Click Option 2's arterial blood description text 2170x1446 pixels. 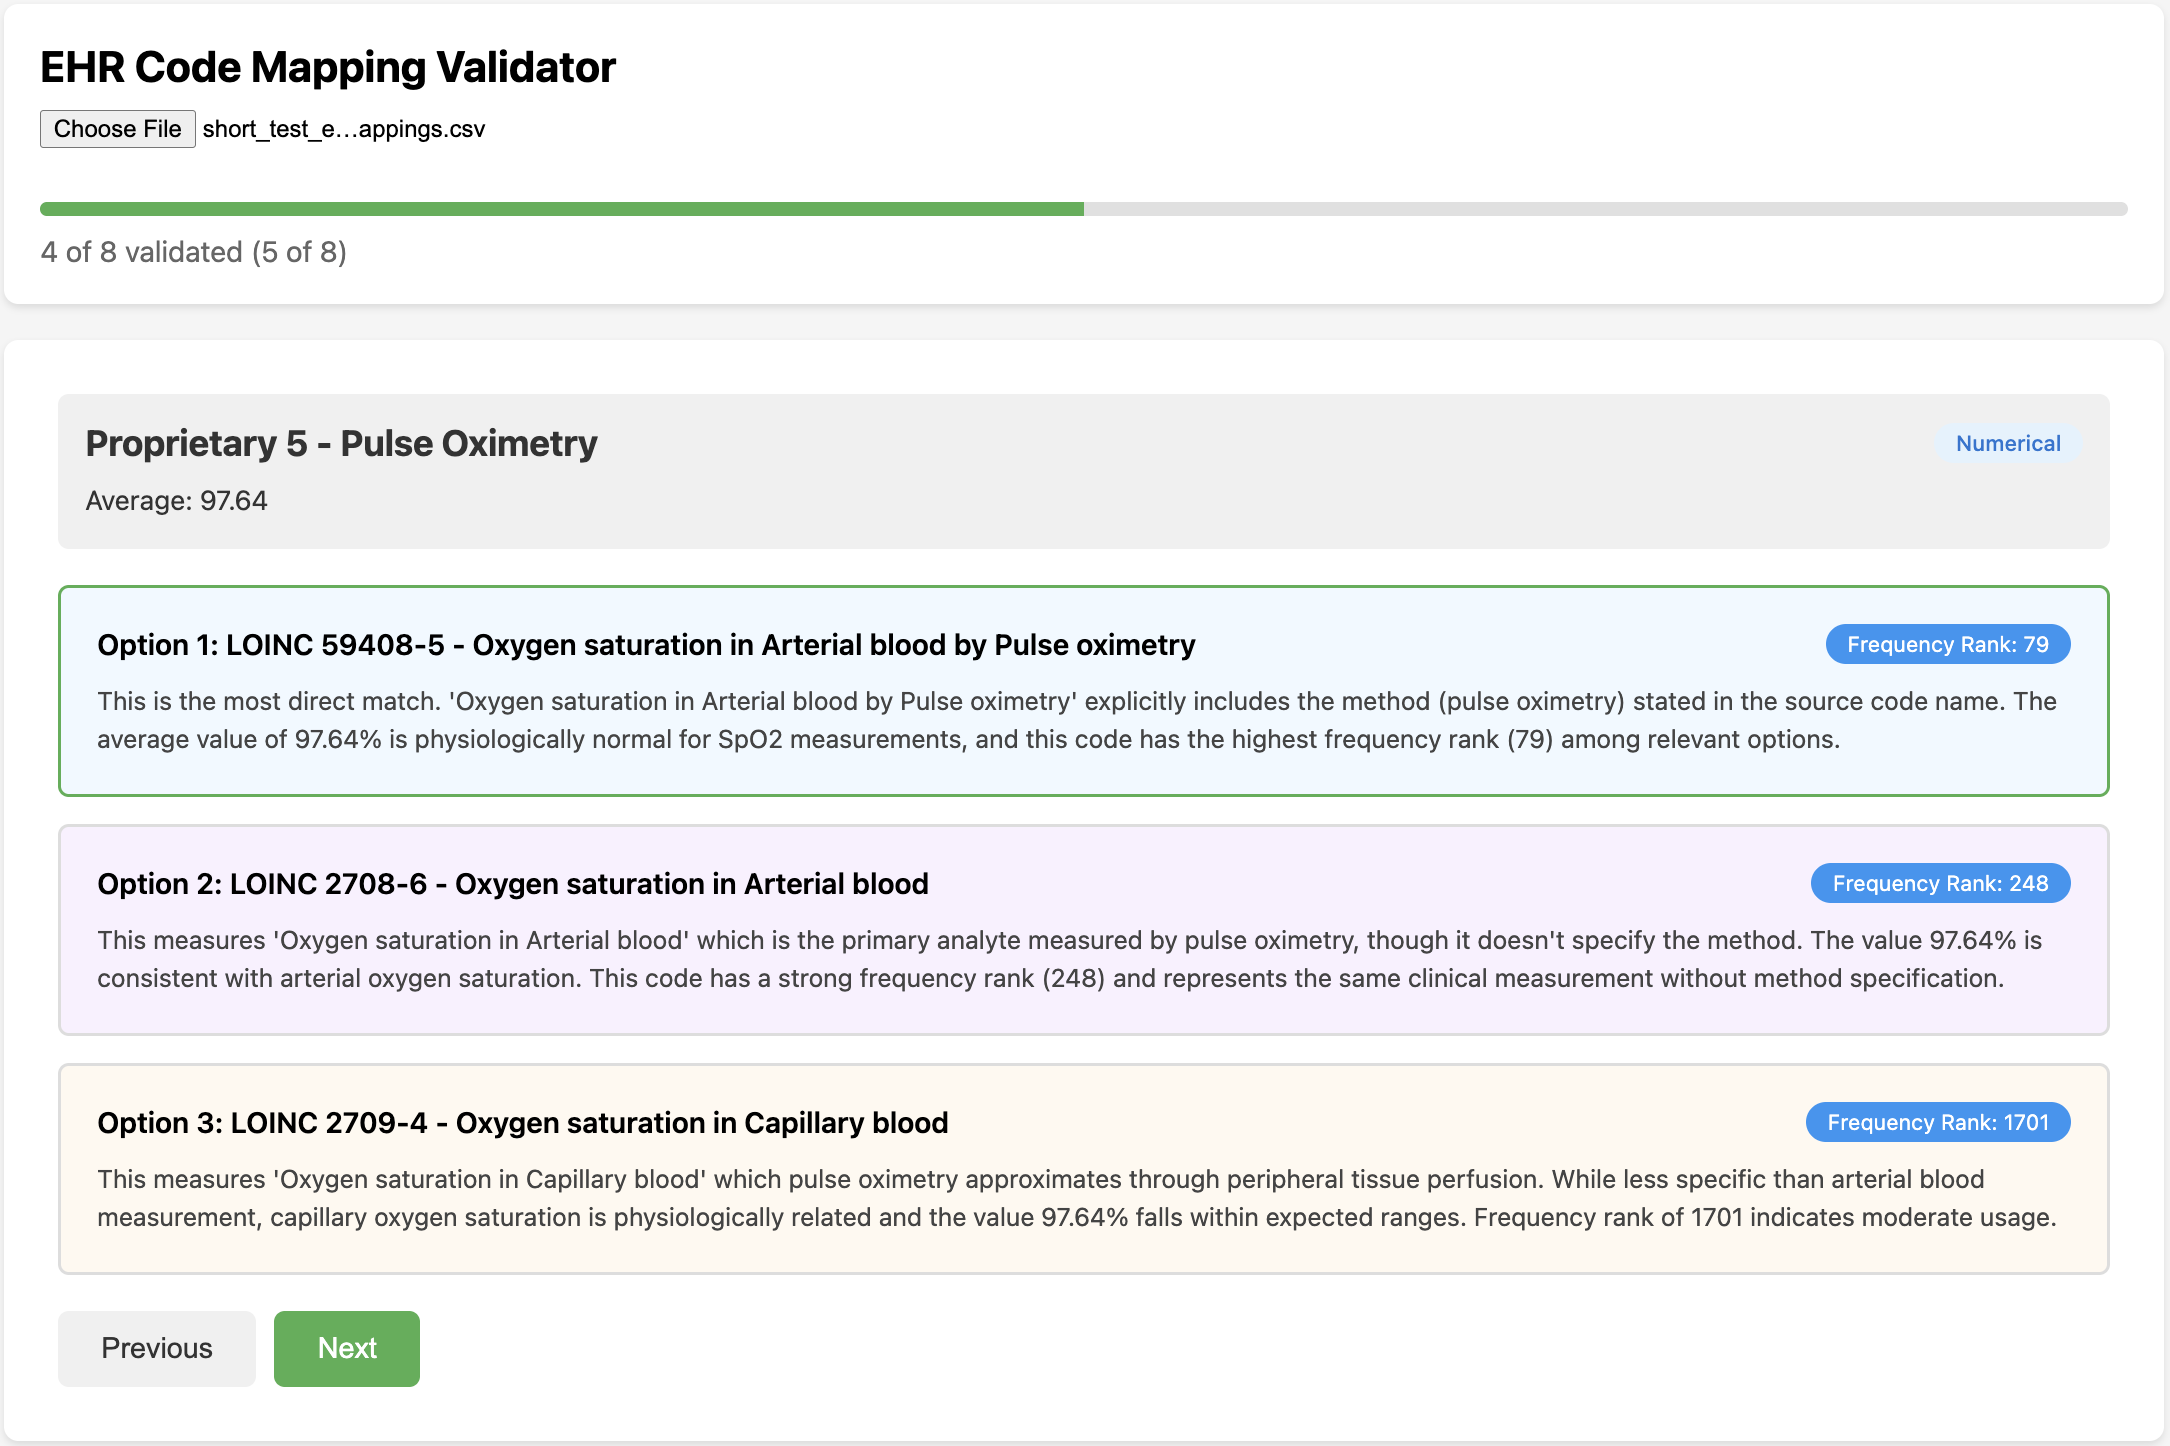(x=1069, y=959)
